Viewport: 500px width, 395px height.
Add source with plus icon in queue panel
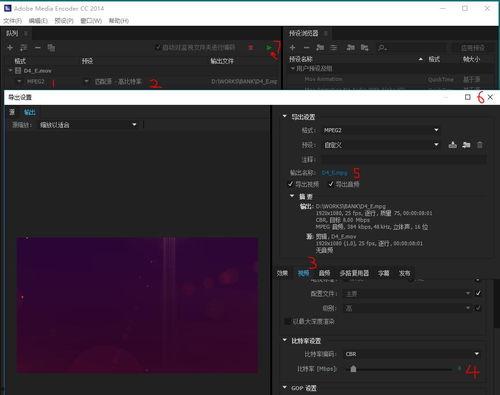[10, 48]
